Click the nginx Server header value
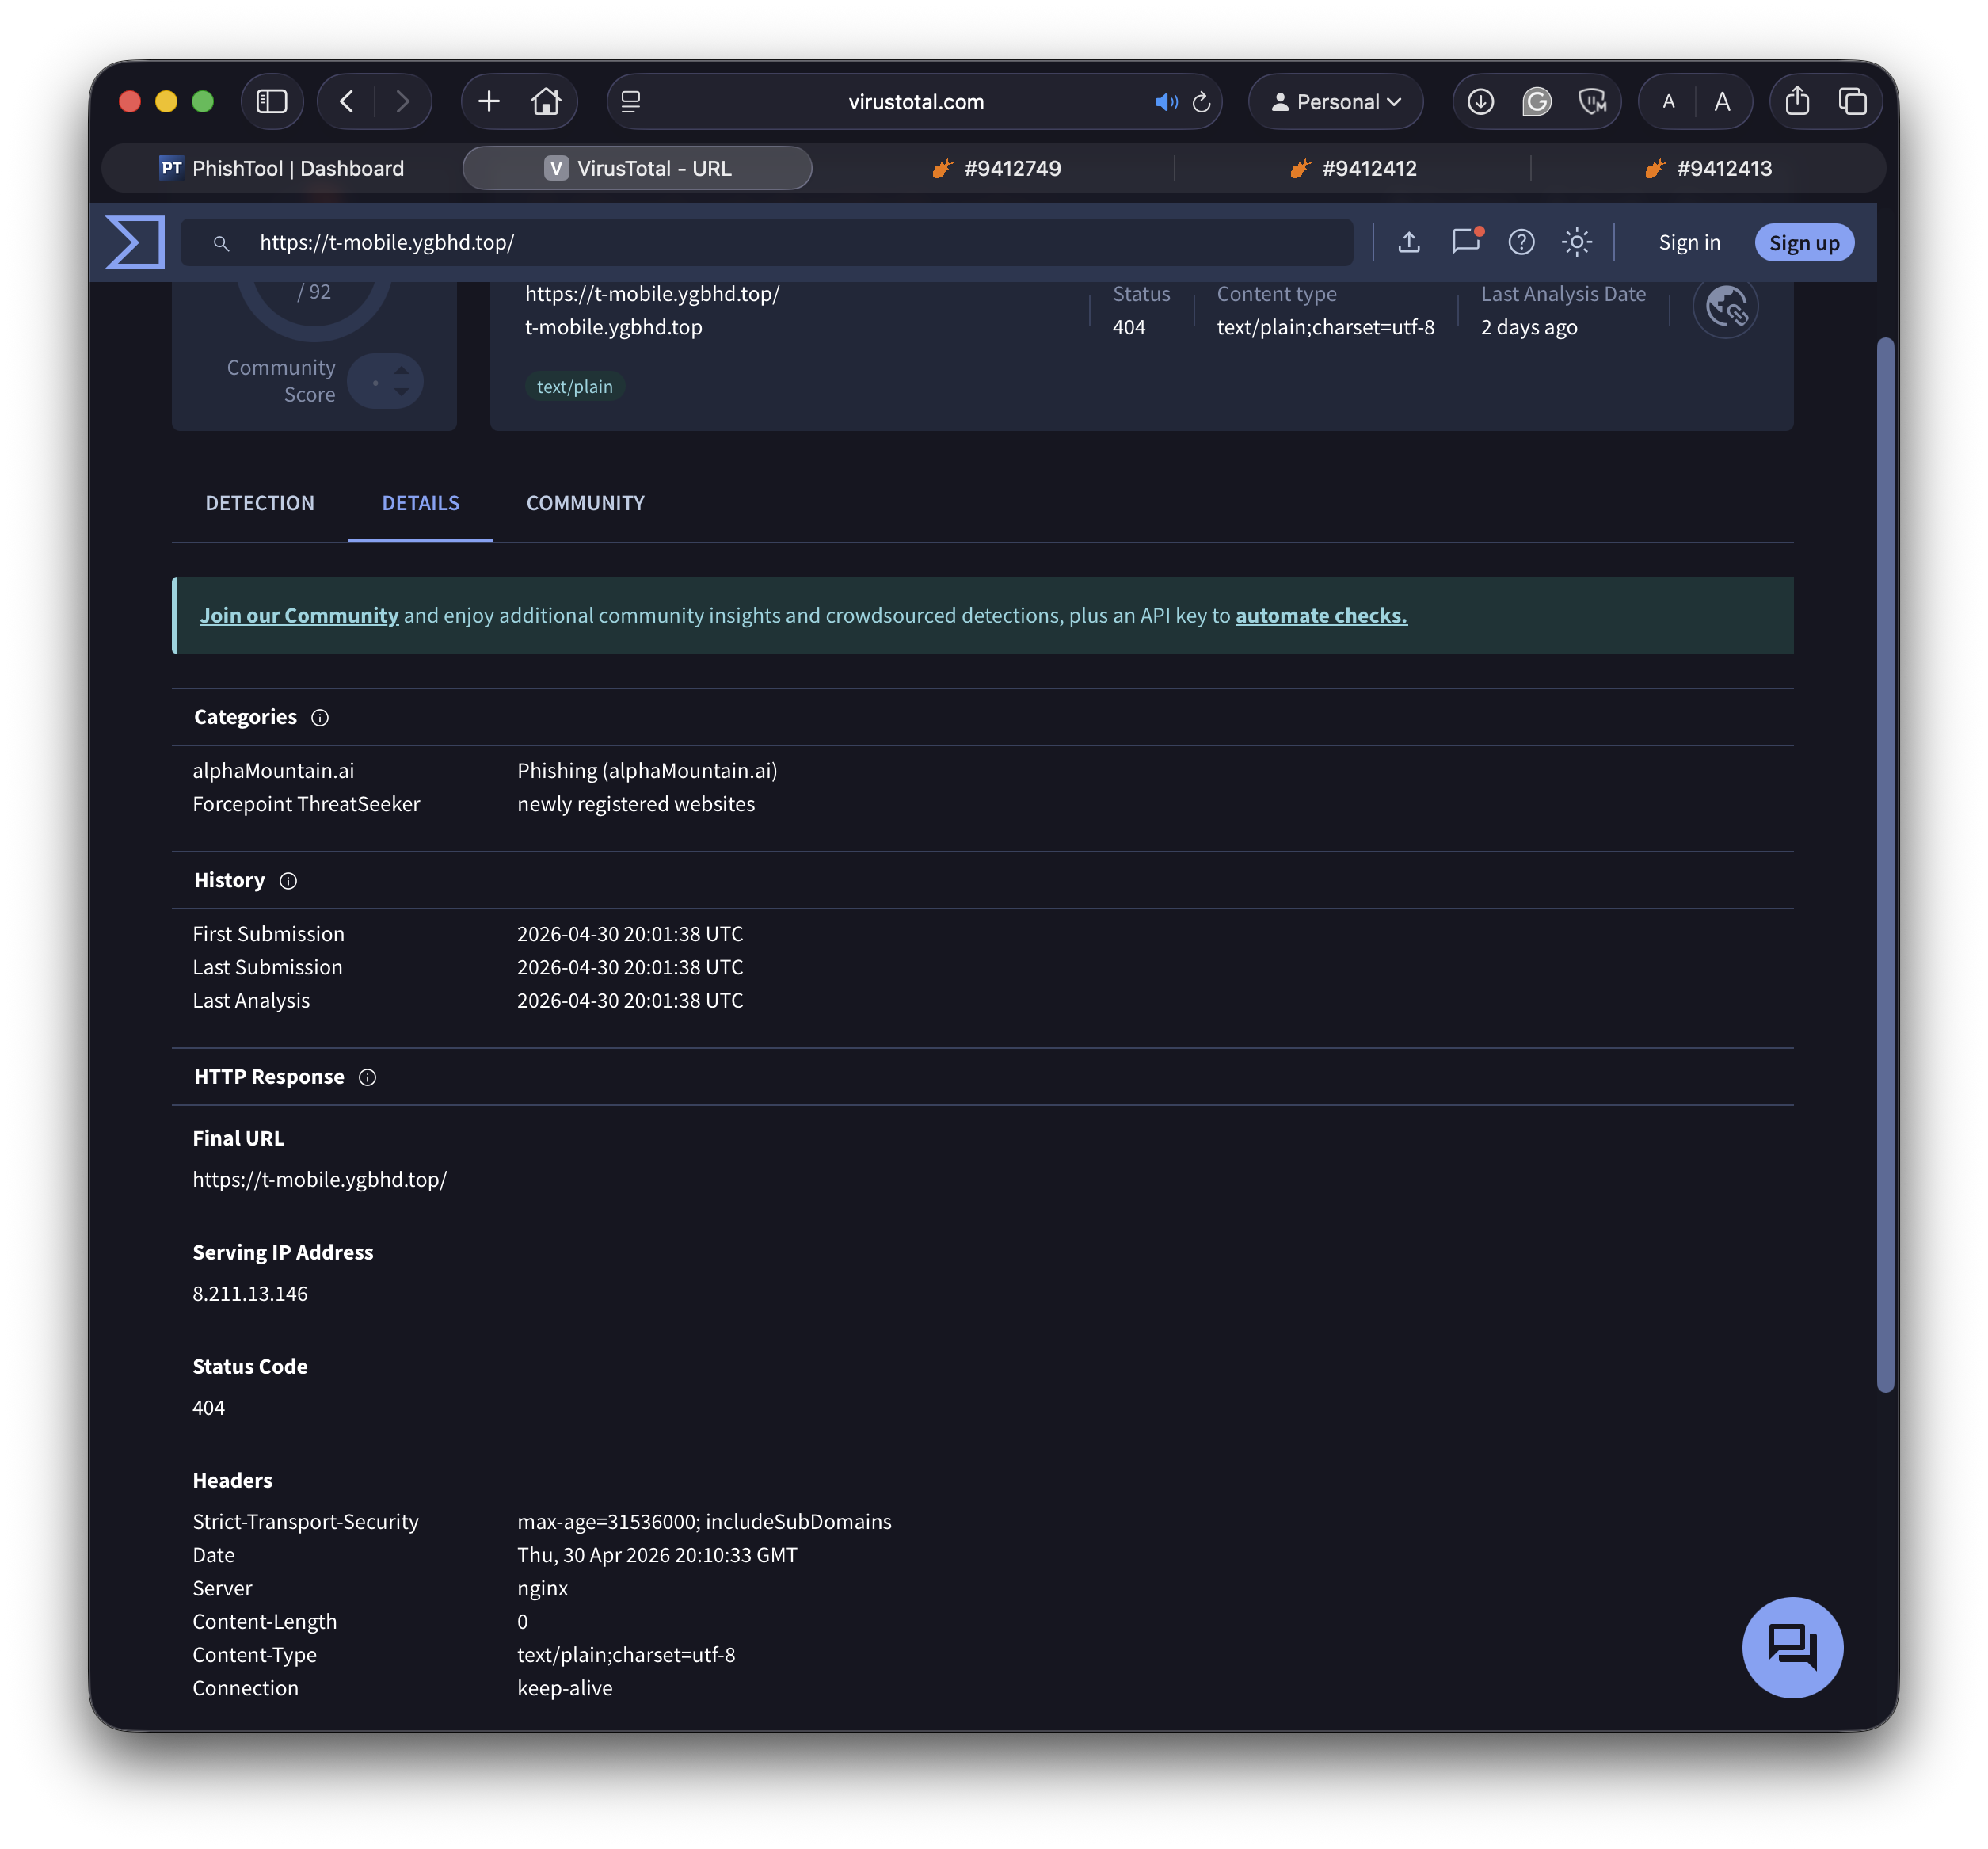The height and width of the screenshot is (1849, 1988). click(x=542, y=1588)
